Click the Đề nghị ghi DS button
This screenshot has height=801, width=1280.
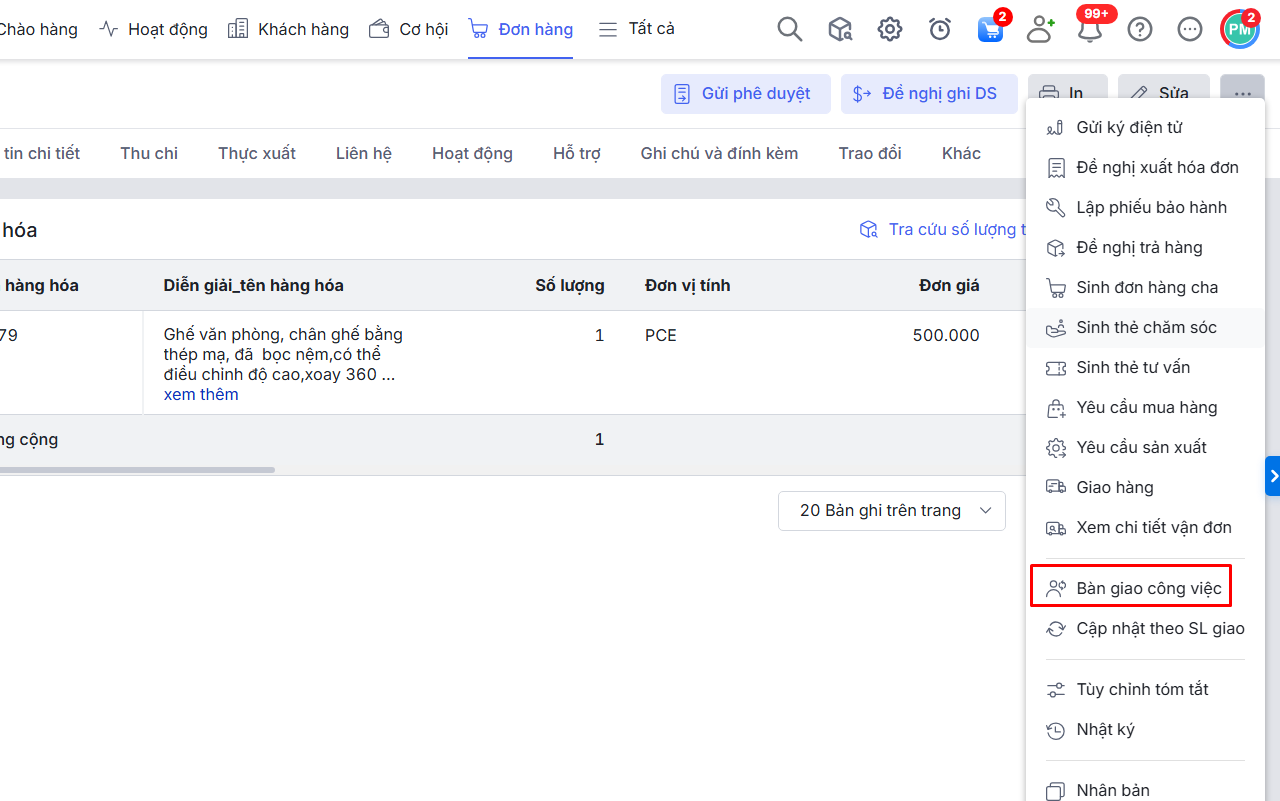[928, 94]
